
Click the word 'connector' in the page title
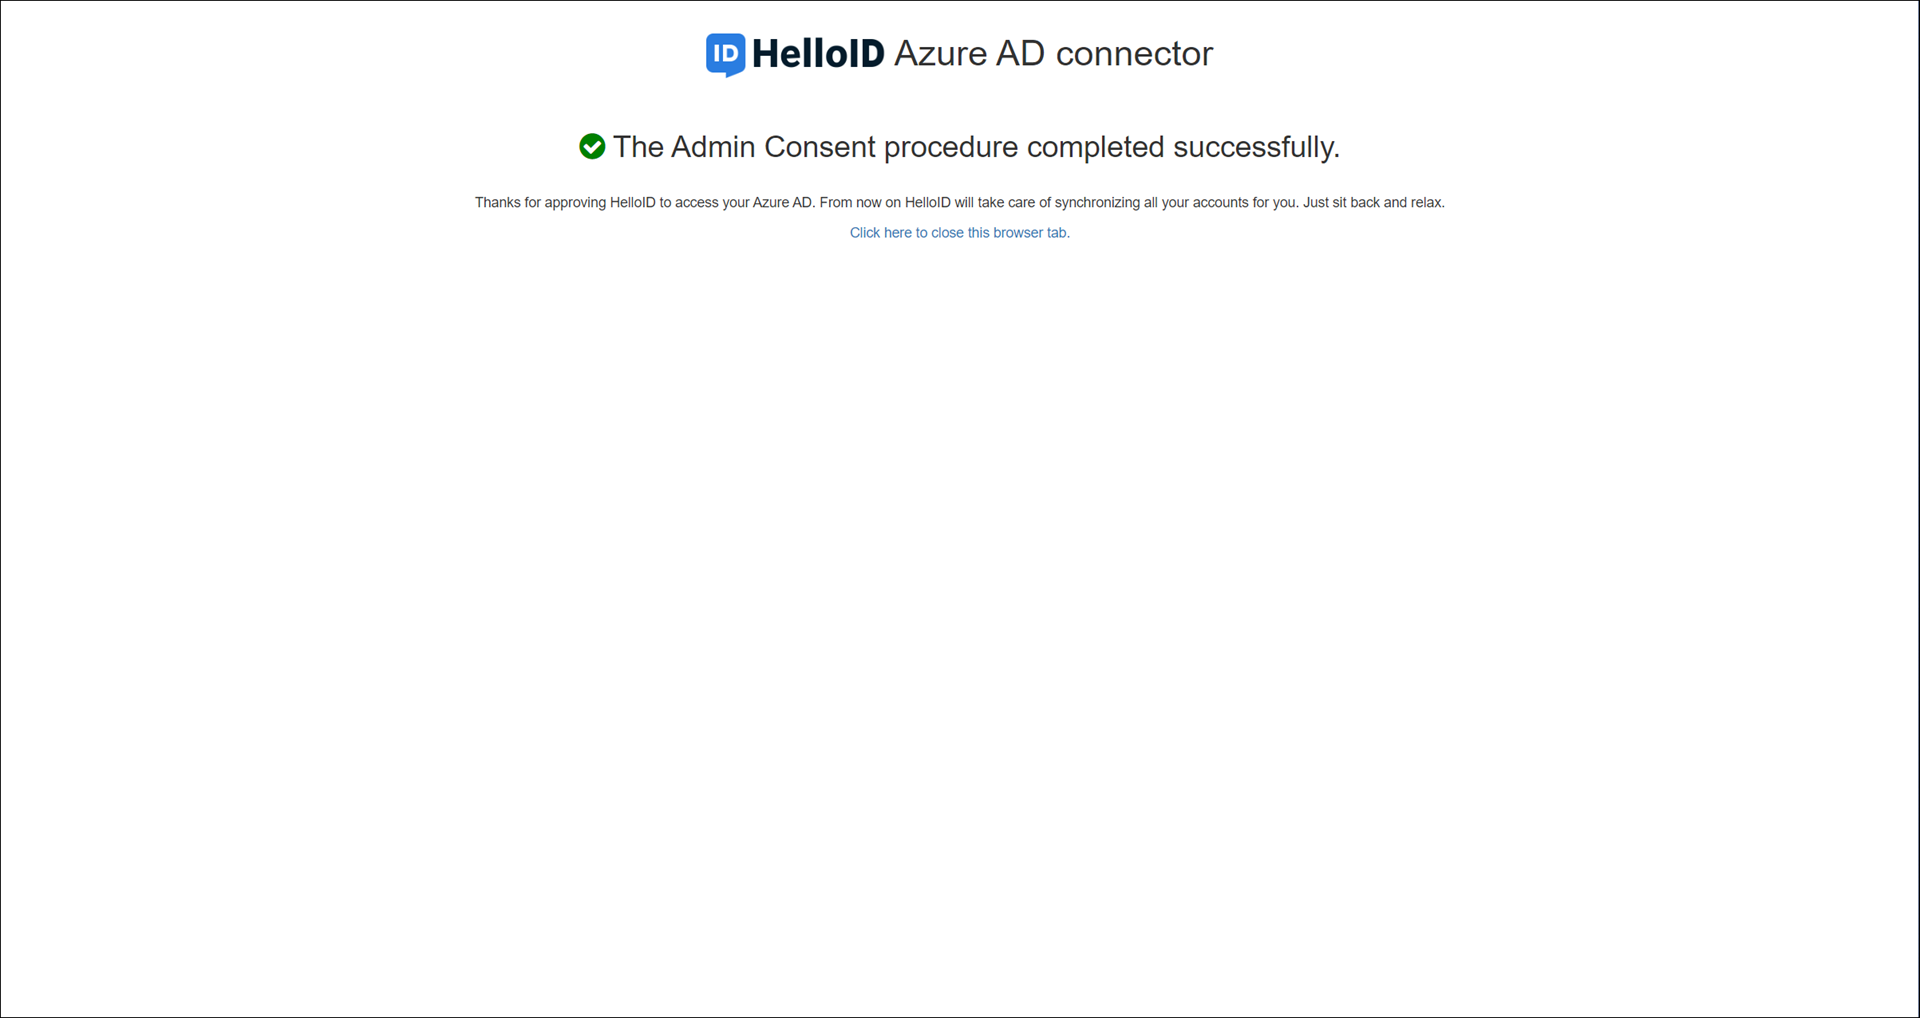(x=1134, y=54)
